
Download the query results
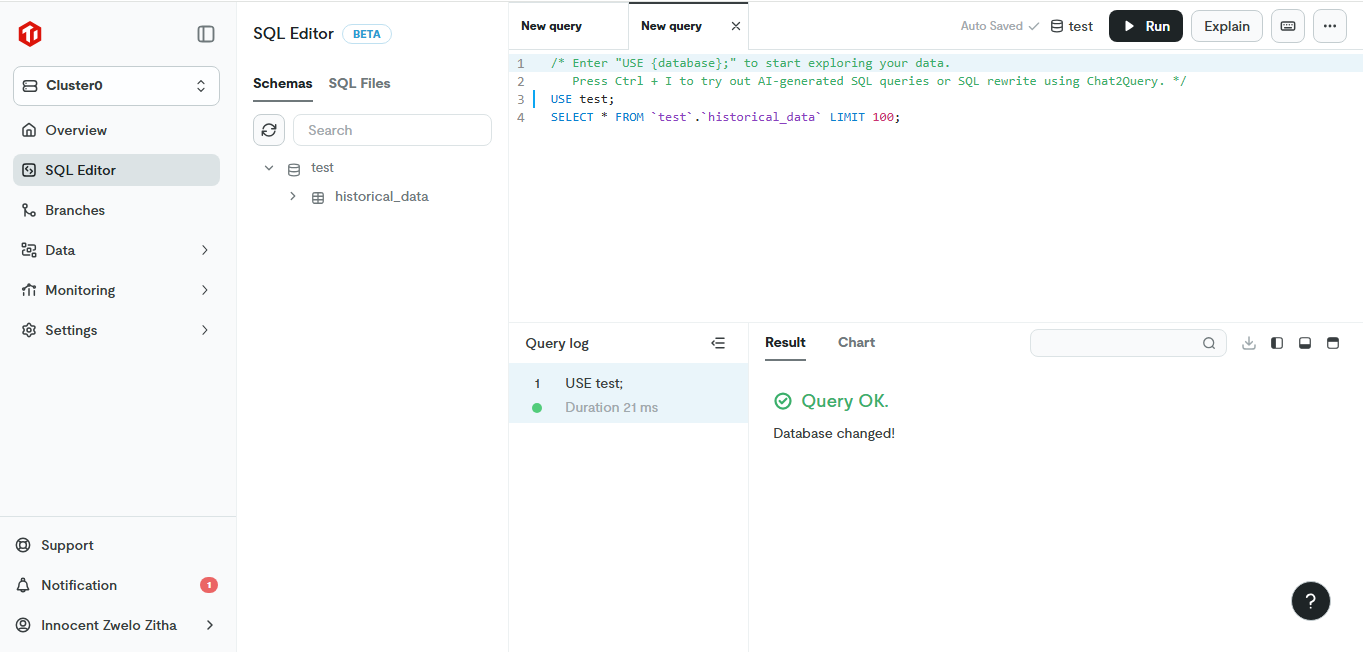[1249, 343]
